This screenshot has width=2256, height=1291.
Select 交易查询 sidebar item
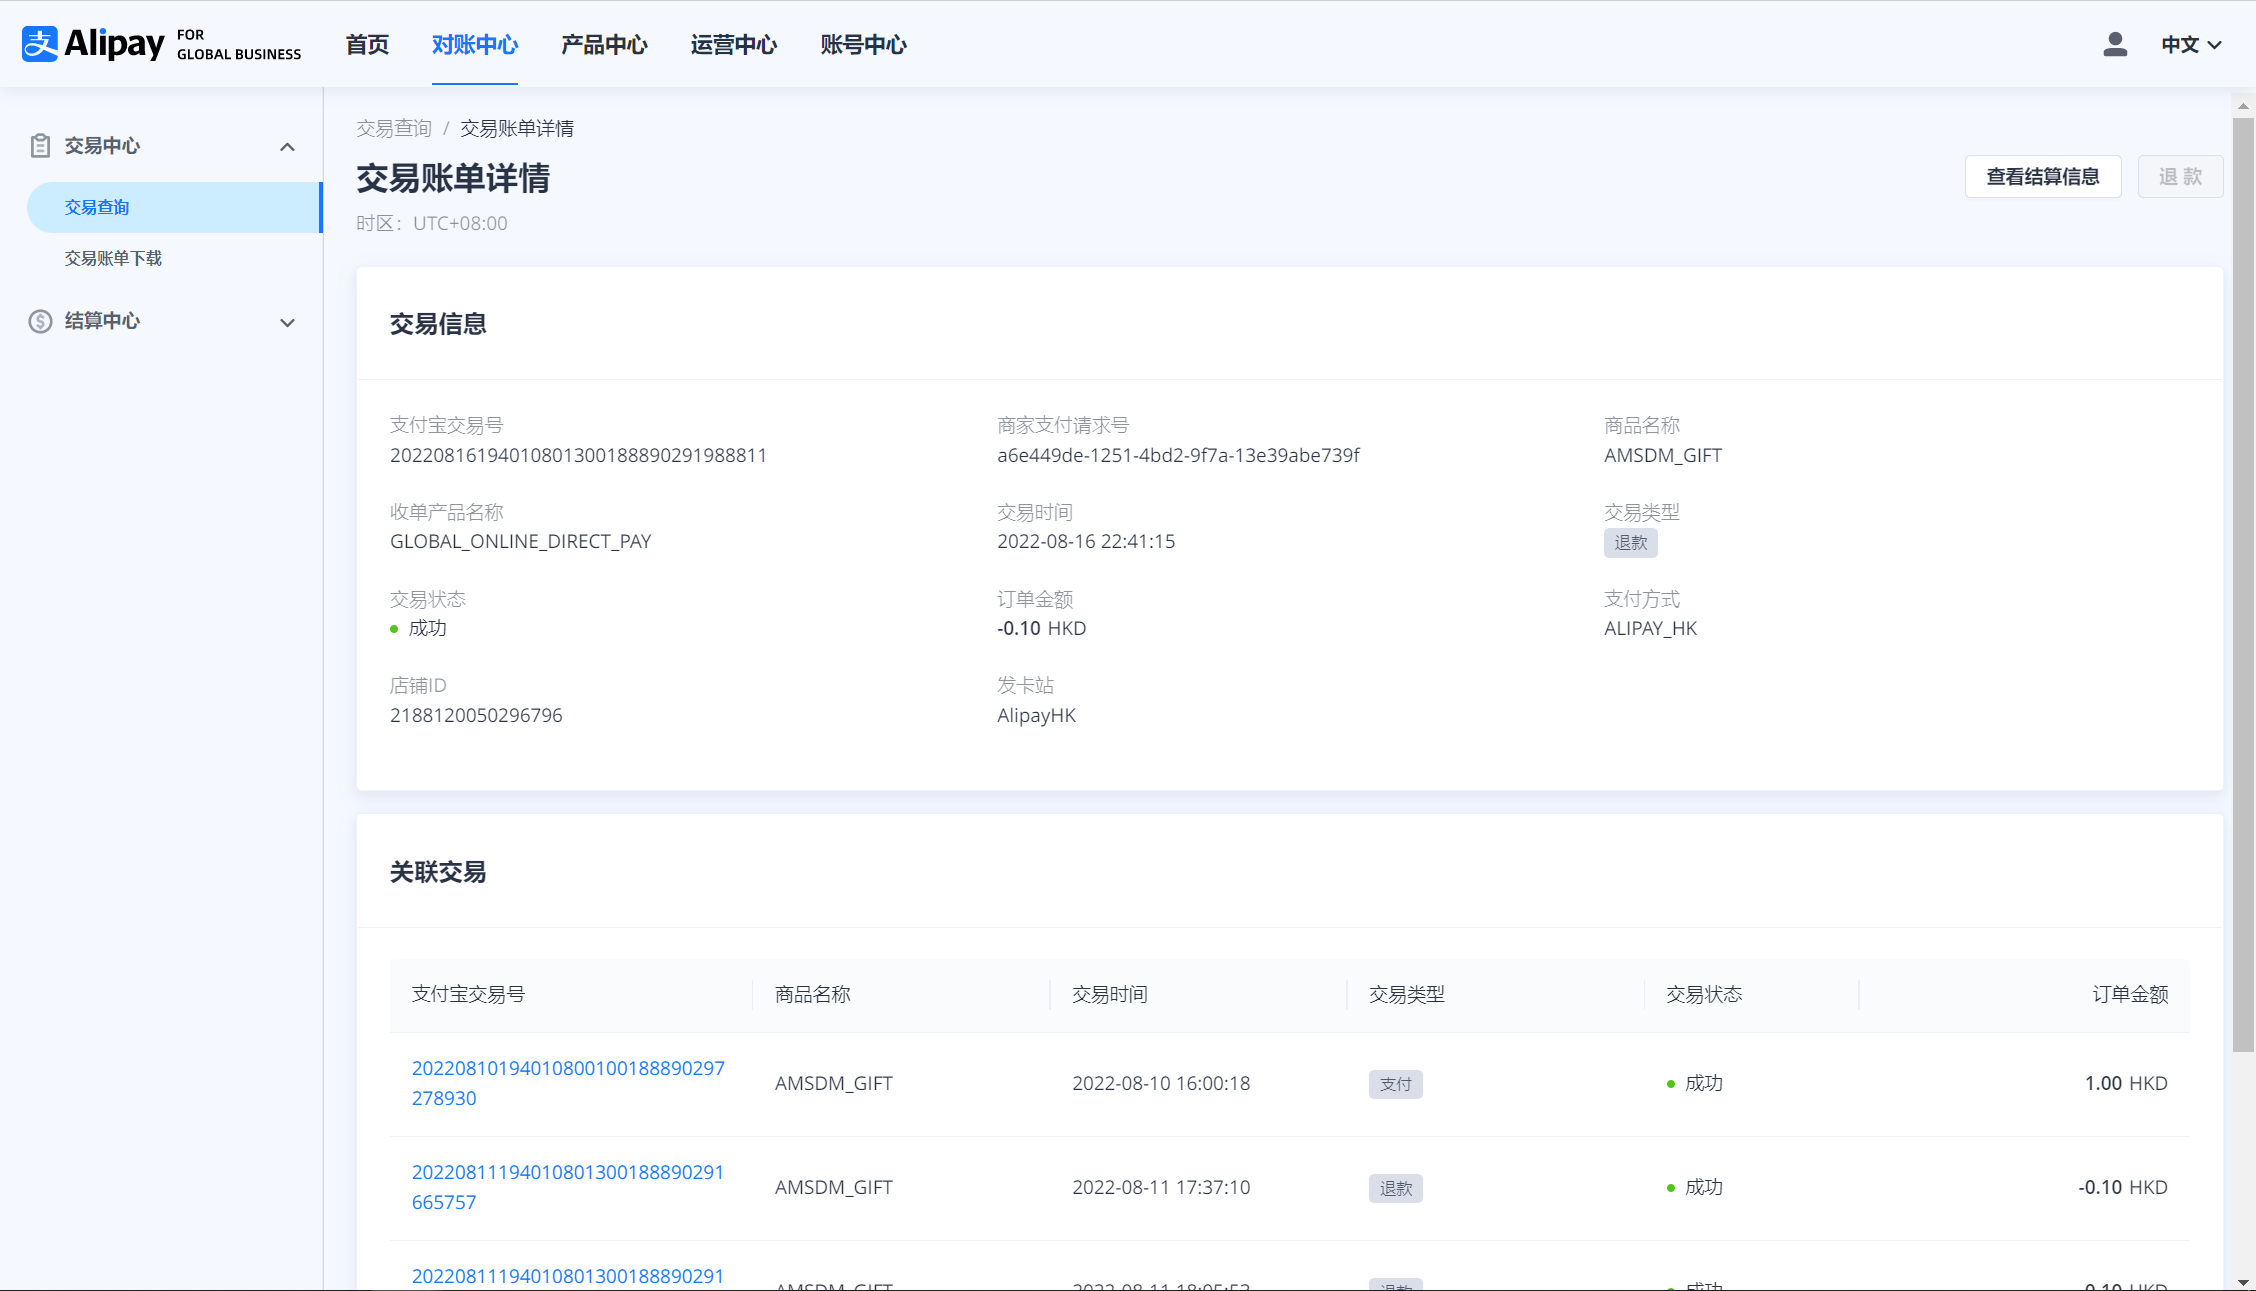point(97,207)
